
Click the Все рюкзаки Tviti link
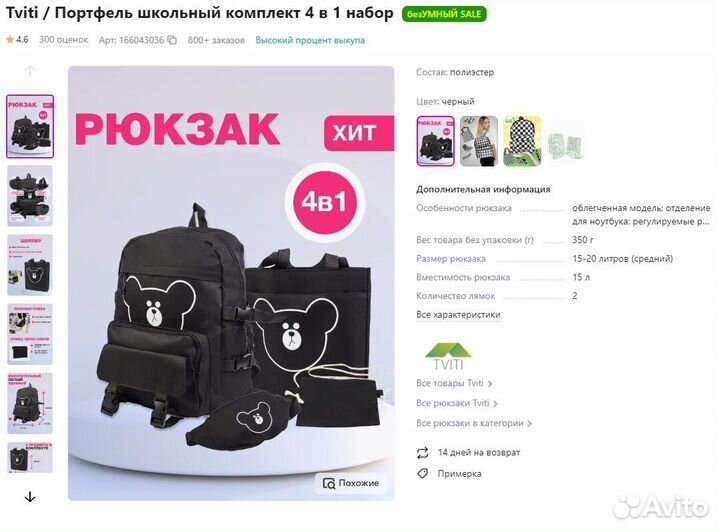(457, 403)
